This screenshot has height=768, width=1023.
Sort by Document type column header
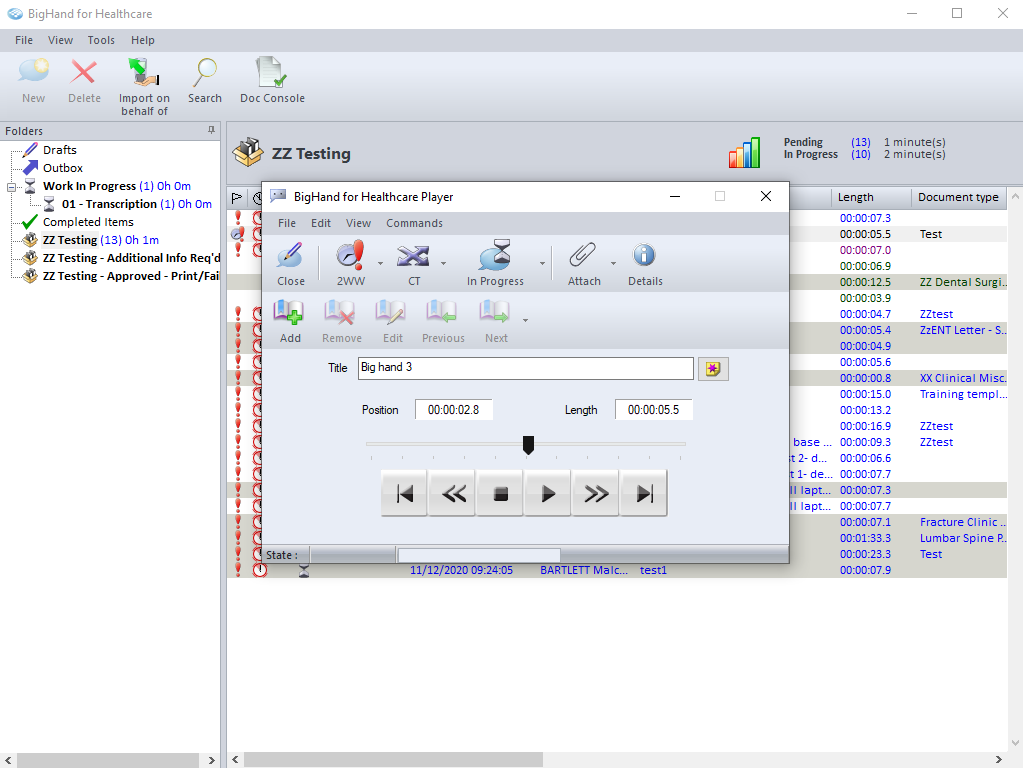pyautogui.click(x=958, y=197)
